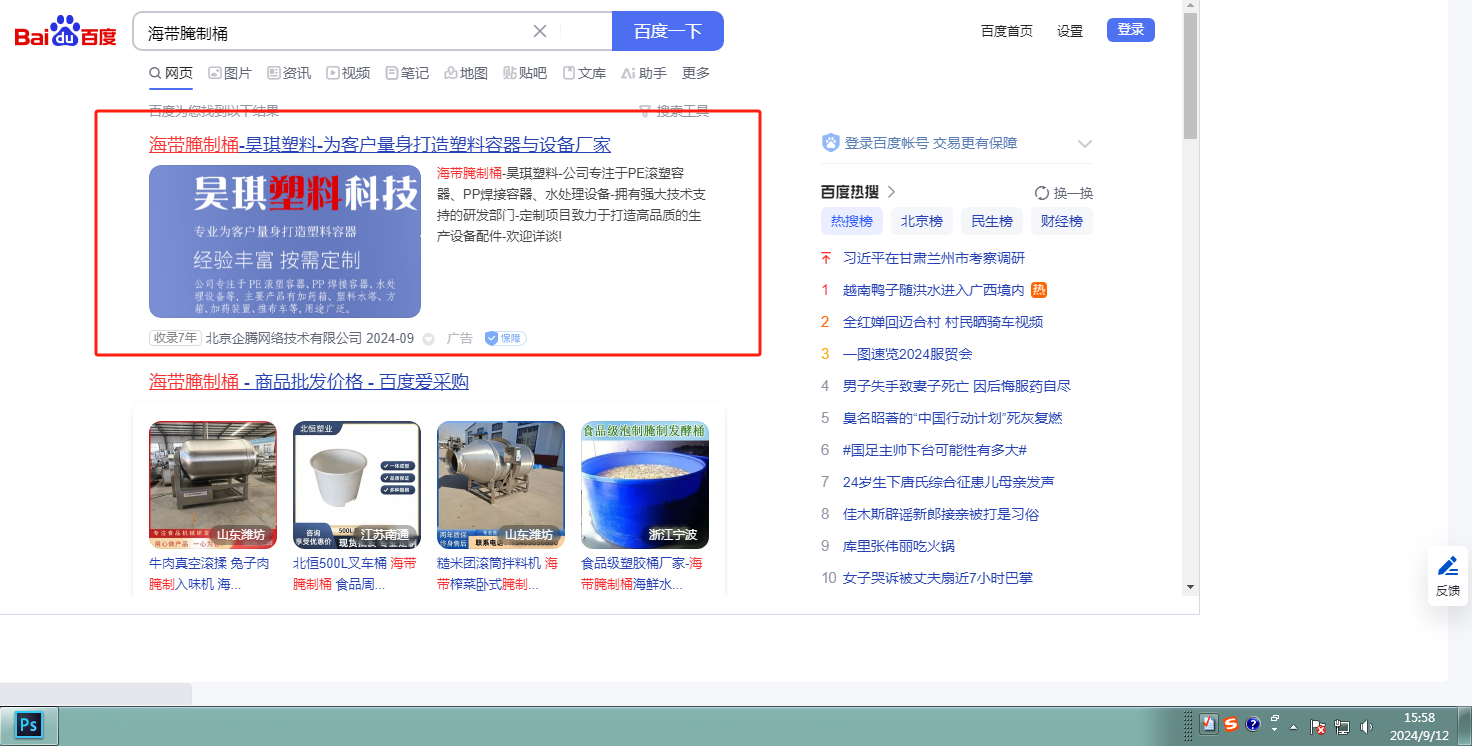
Task: Open 搜索工具 search tools filter
Action: tap(674, 111)
